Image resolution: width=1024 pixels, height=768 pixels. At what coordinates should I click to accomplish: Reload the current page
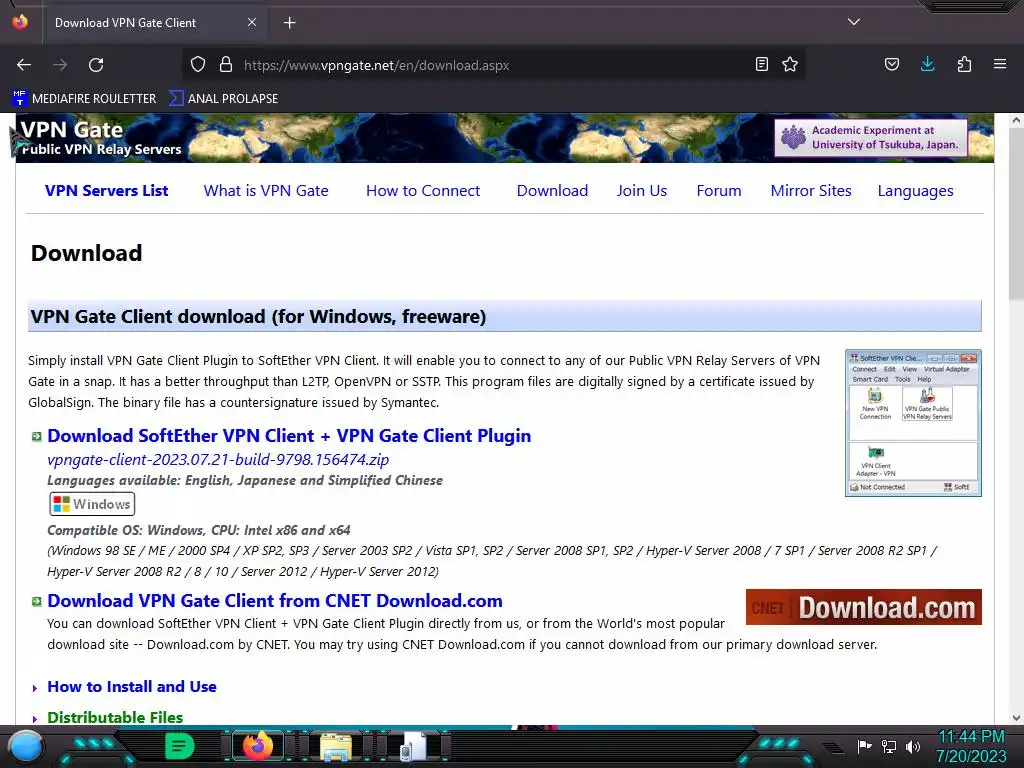click(96, 65)
